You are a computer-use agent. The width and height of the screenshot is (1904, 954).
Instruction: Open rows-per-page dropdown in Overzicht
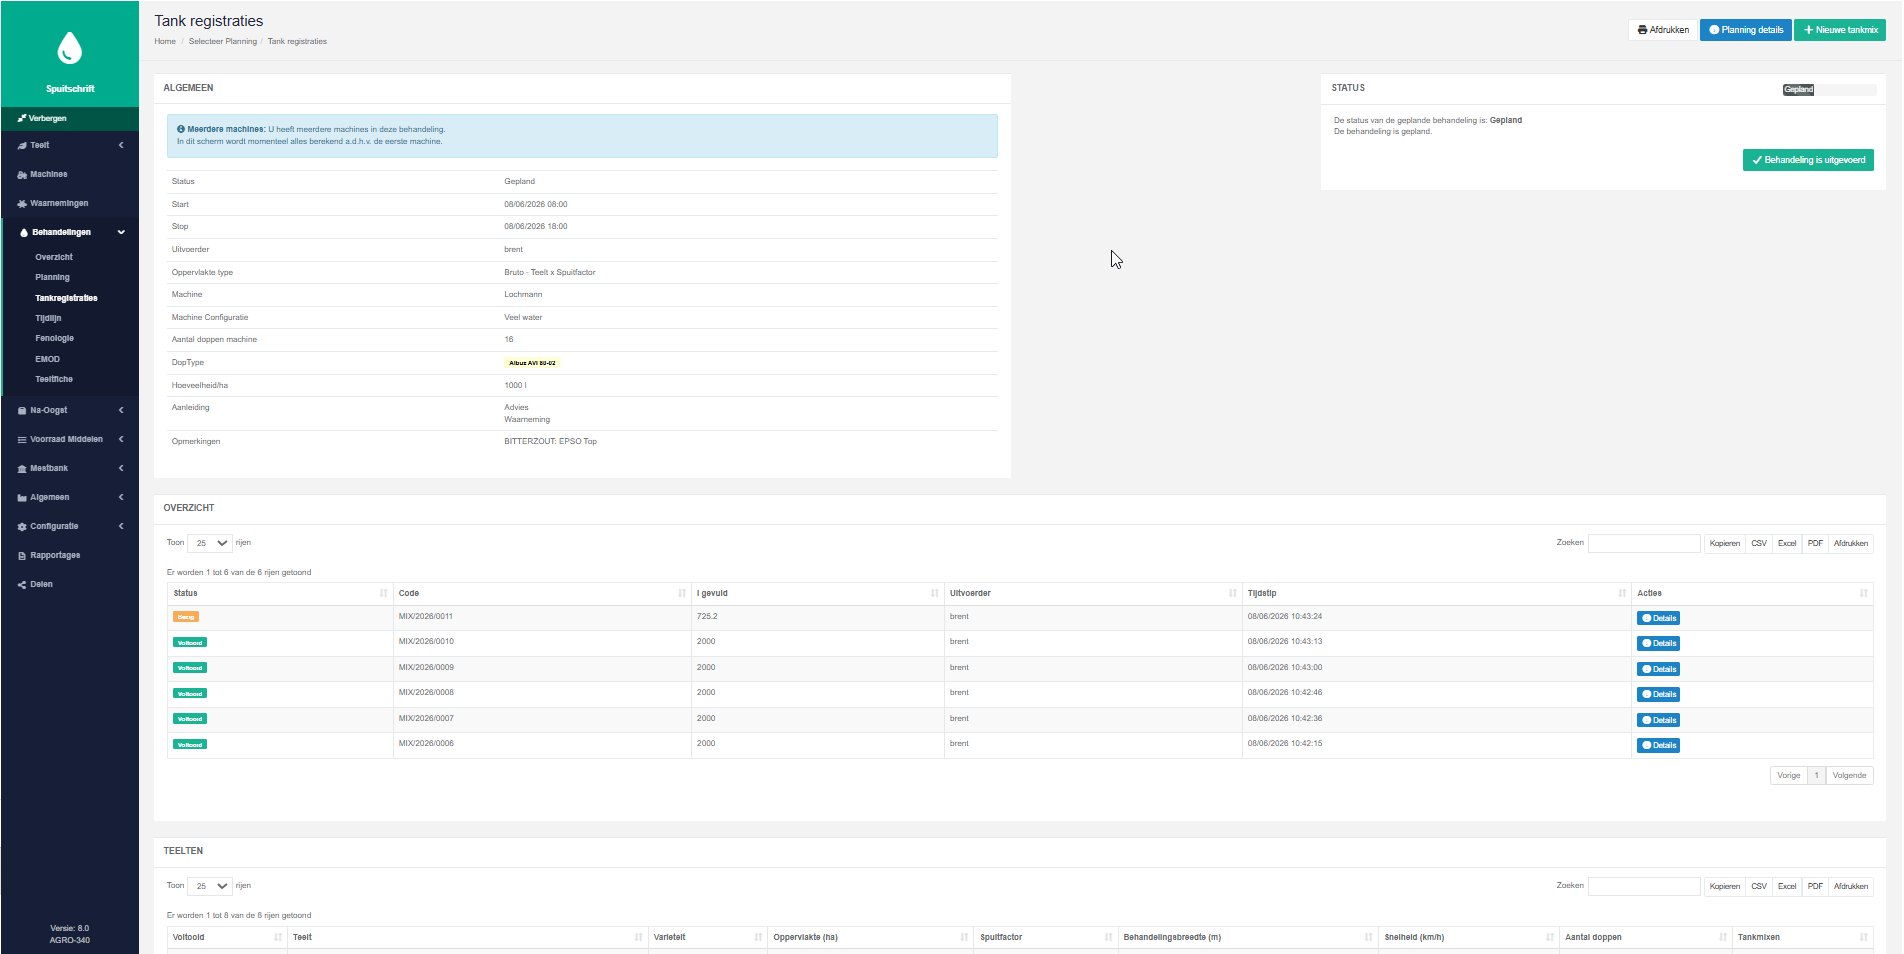tap(210, 543)
